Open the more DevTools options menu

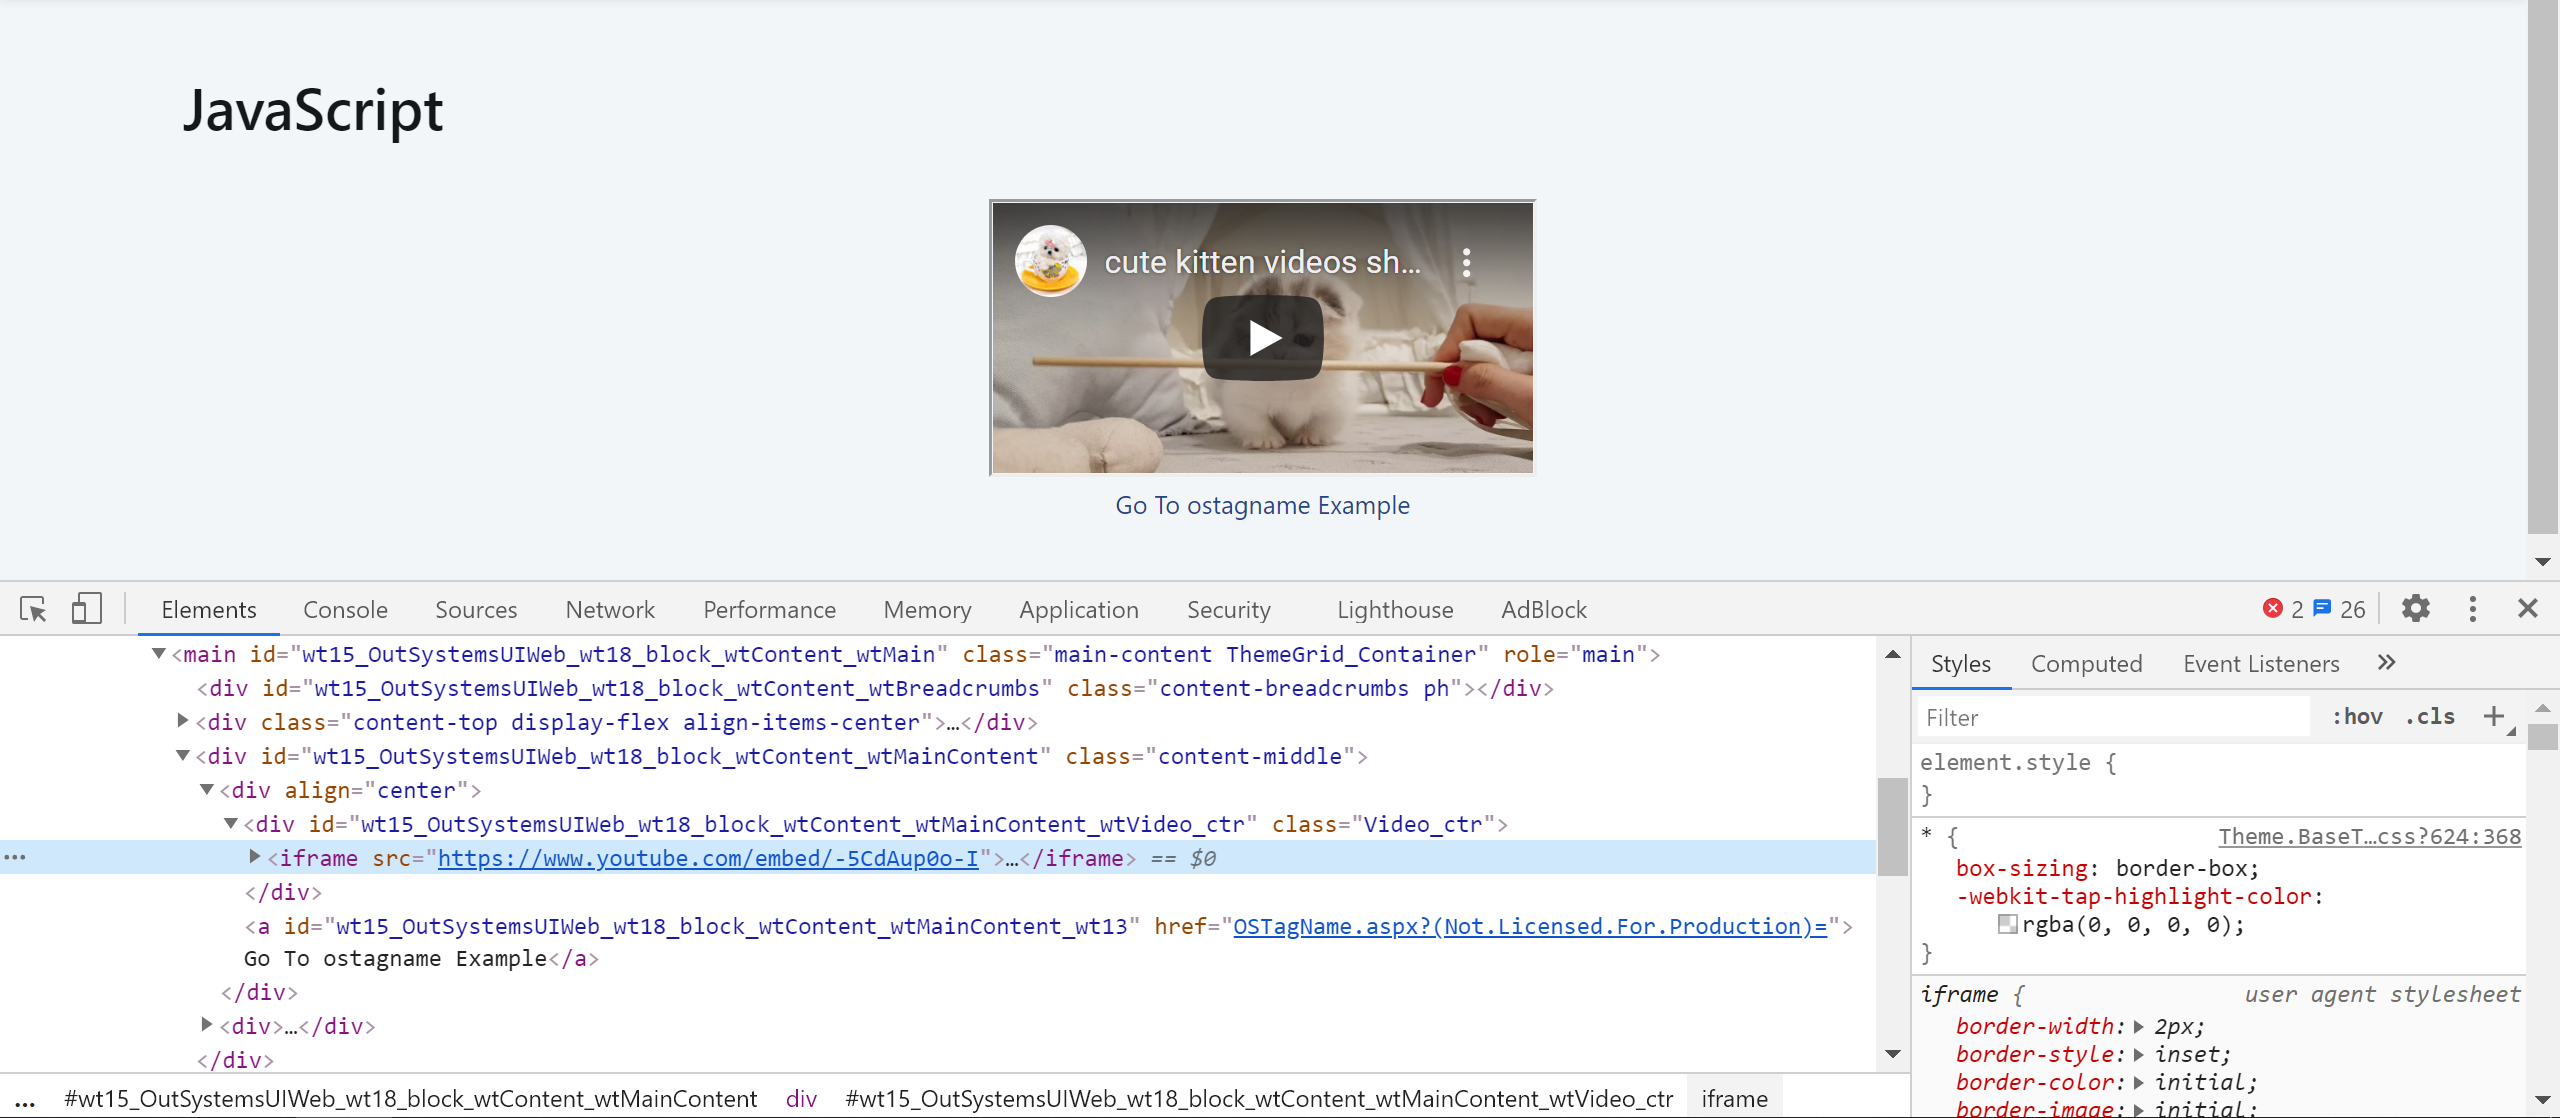pos(2472,608)
